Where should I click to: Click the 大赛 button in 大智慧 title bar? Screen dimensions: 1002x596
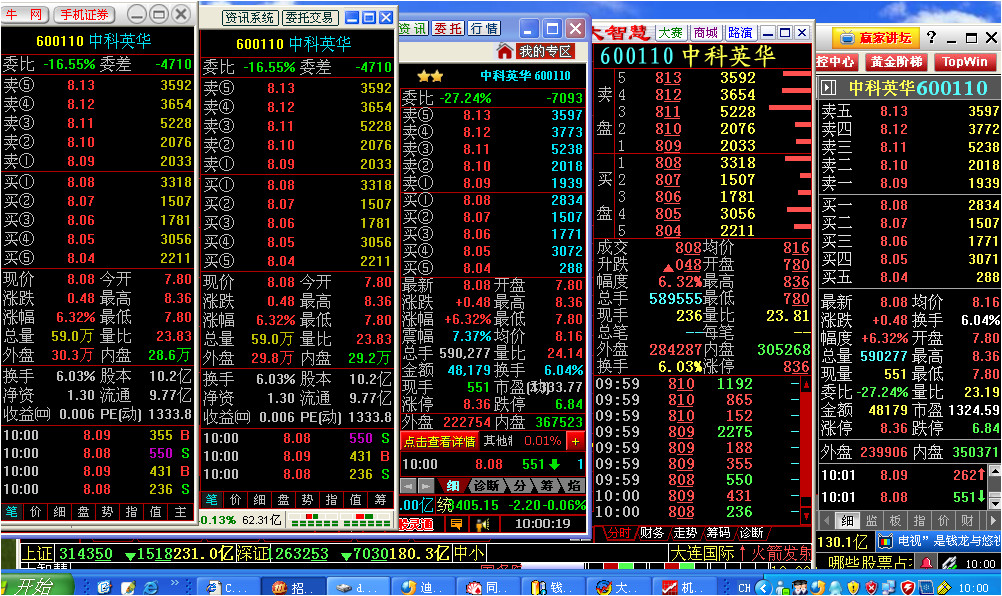670,32
